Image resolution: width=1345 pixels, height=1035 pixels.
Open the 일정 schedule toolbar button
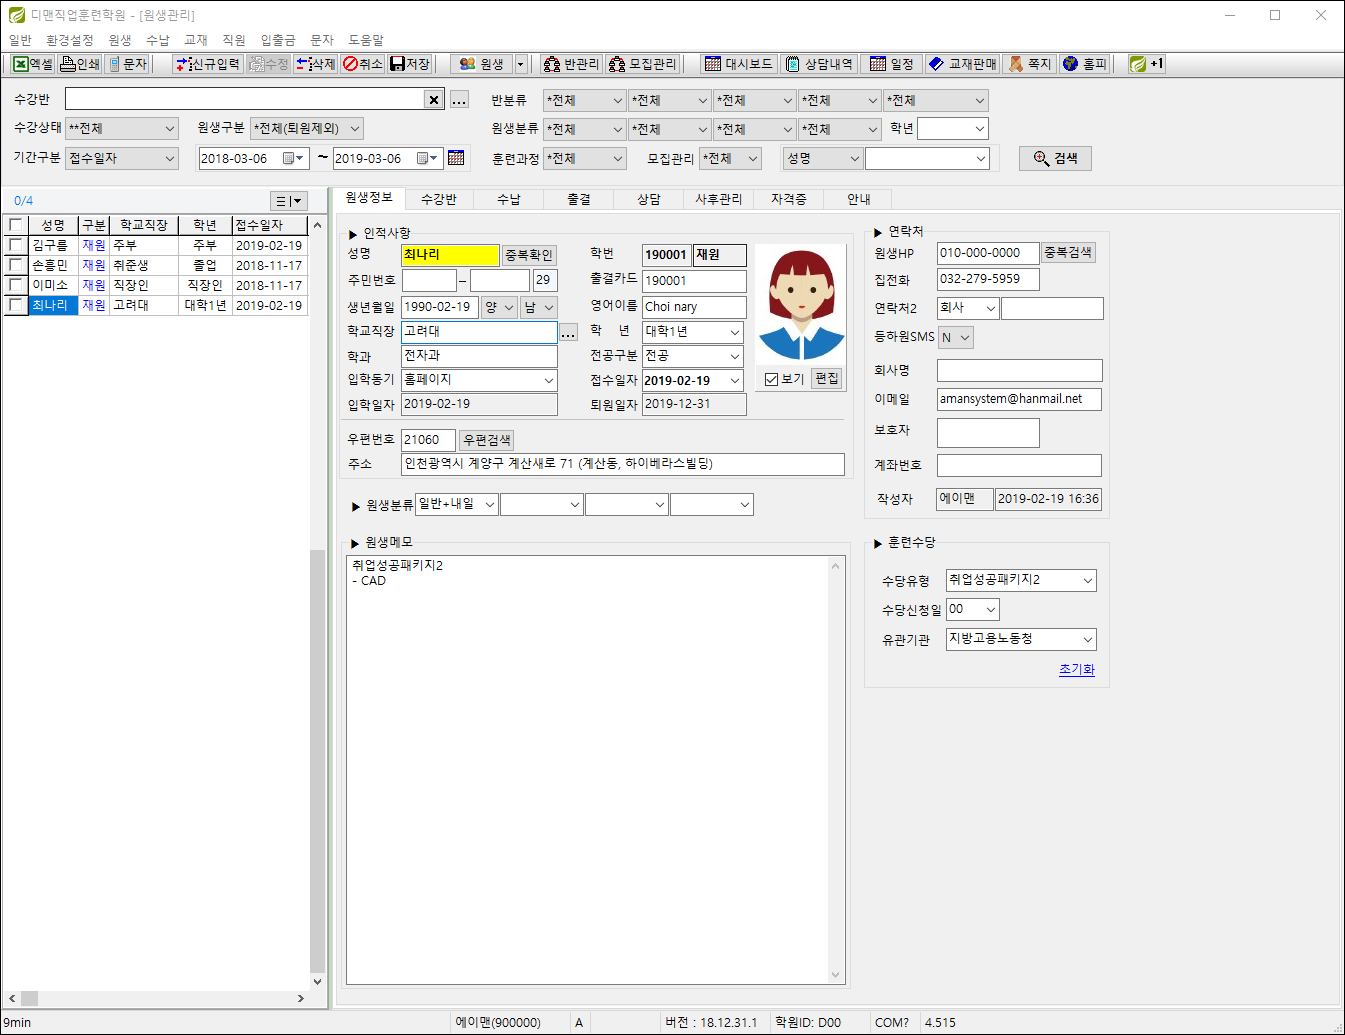891,64
